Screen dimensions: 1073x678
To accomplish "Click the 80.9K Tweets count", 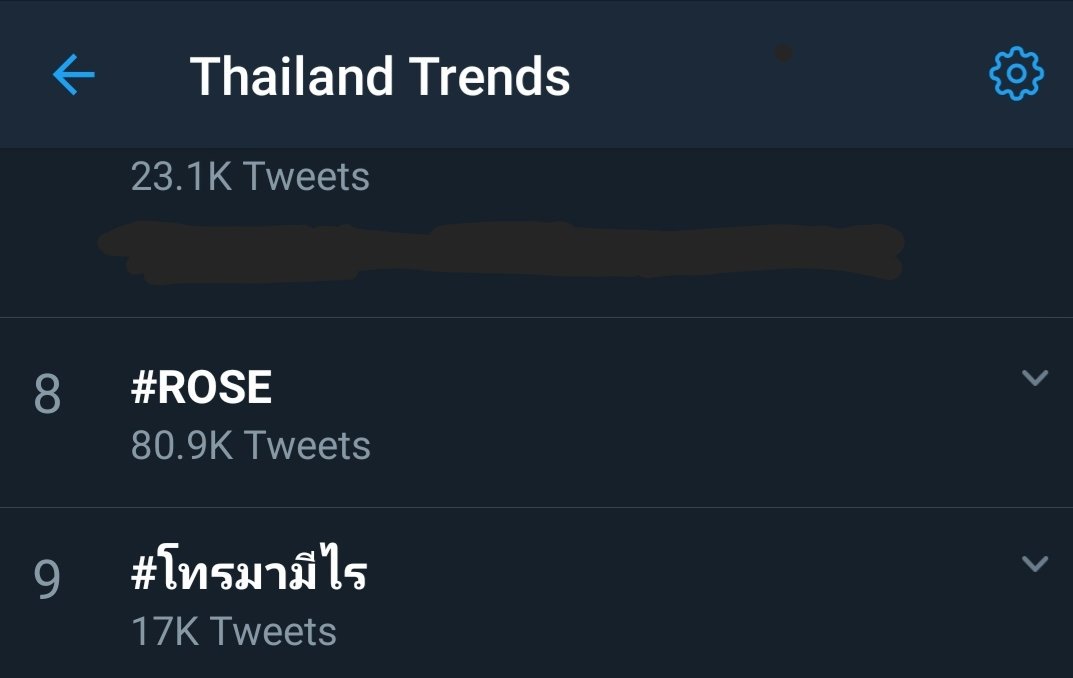I will pos(250,445).
